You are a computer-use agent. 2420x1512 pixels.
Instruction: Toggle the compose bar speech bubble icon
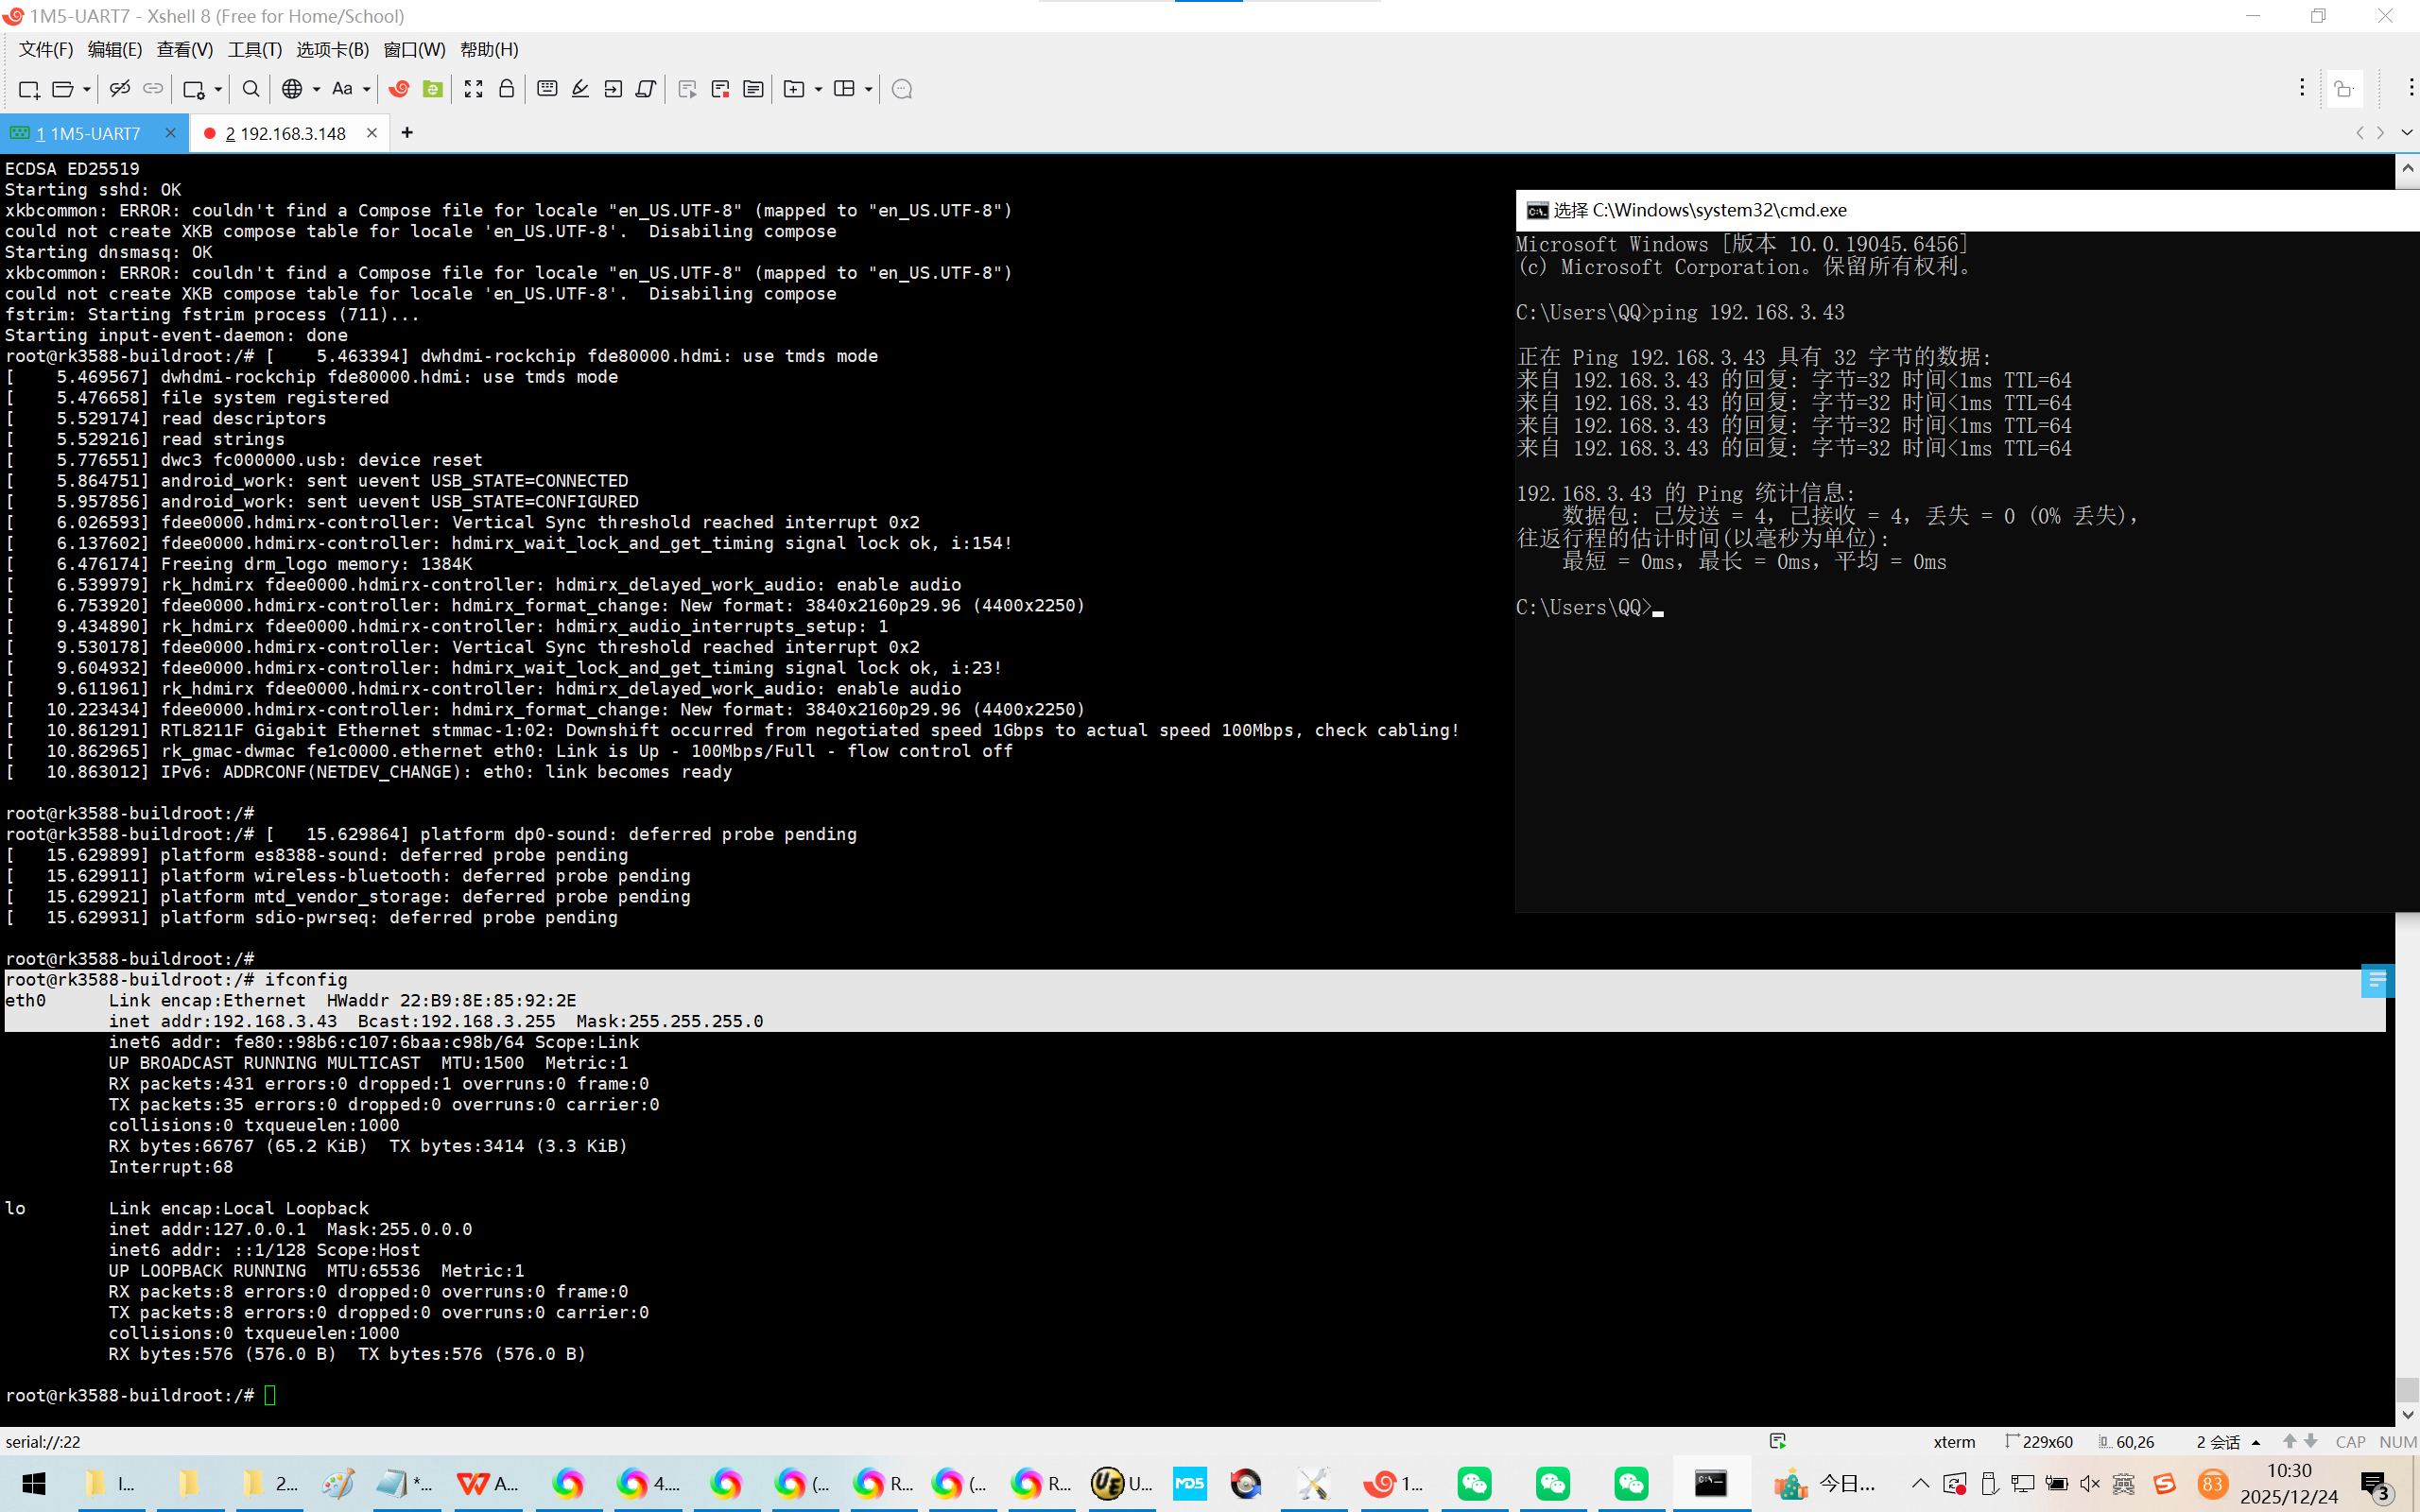click(x=901, y=89)
